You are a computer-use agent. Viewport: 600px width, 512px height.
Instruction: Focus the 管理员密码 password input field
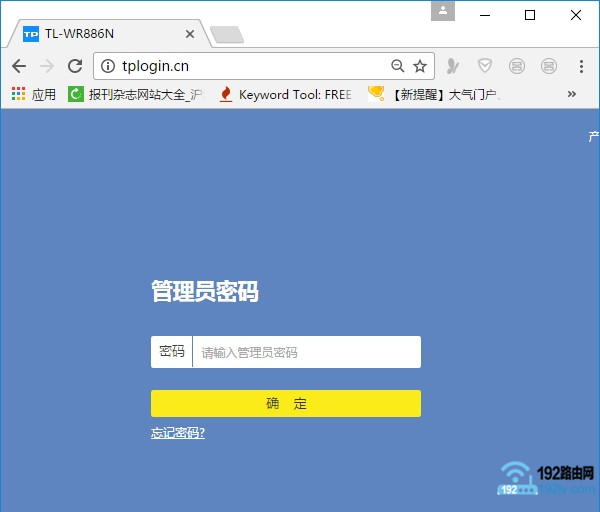(305, 352)
